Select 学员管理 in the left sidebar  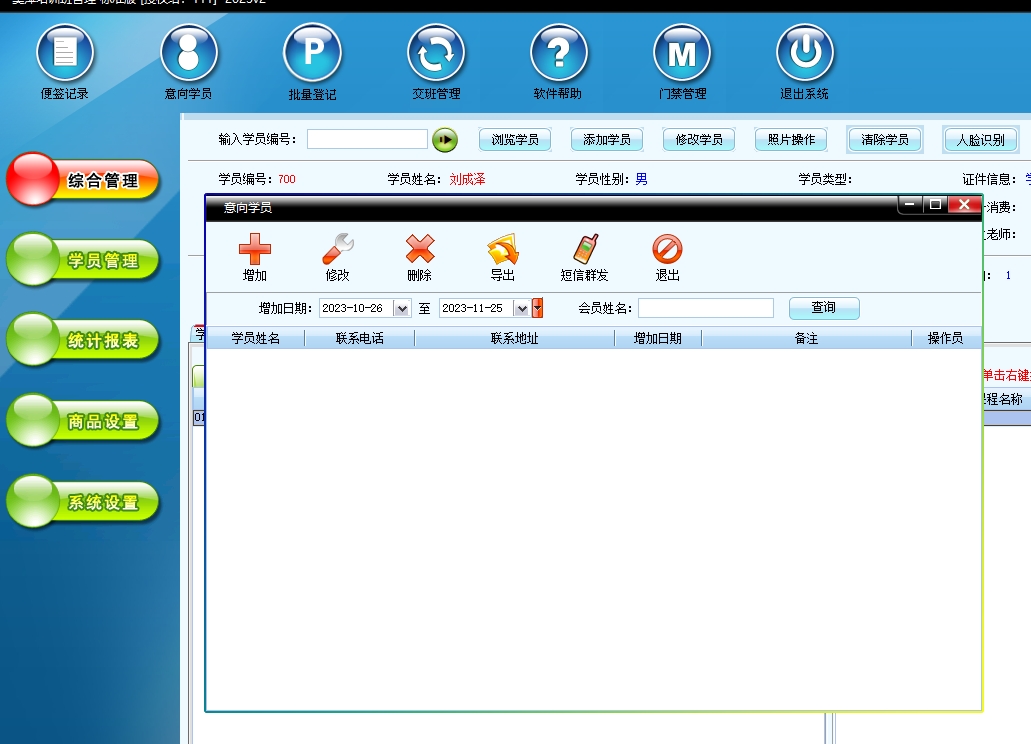[x=84, y=261]
